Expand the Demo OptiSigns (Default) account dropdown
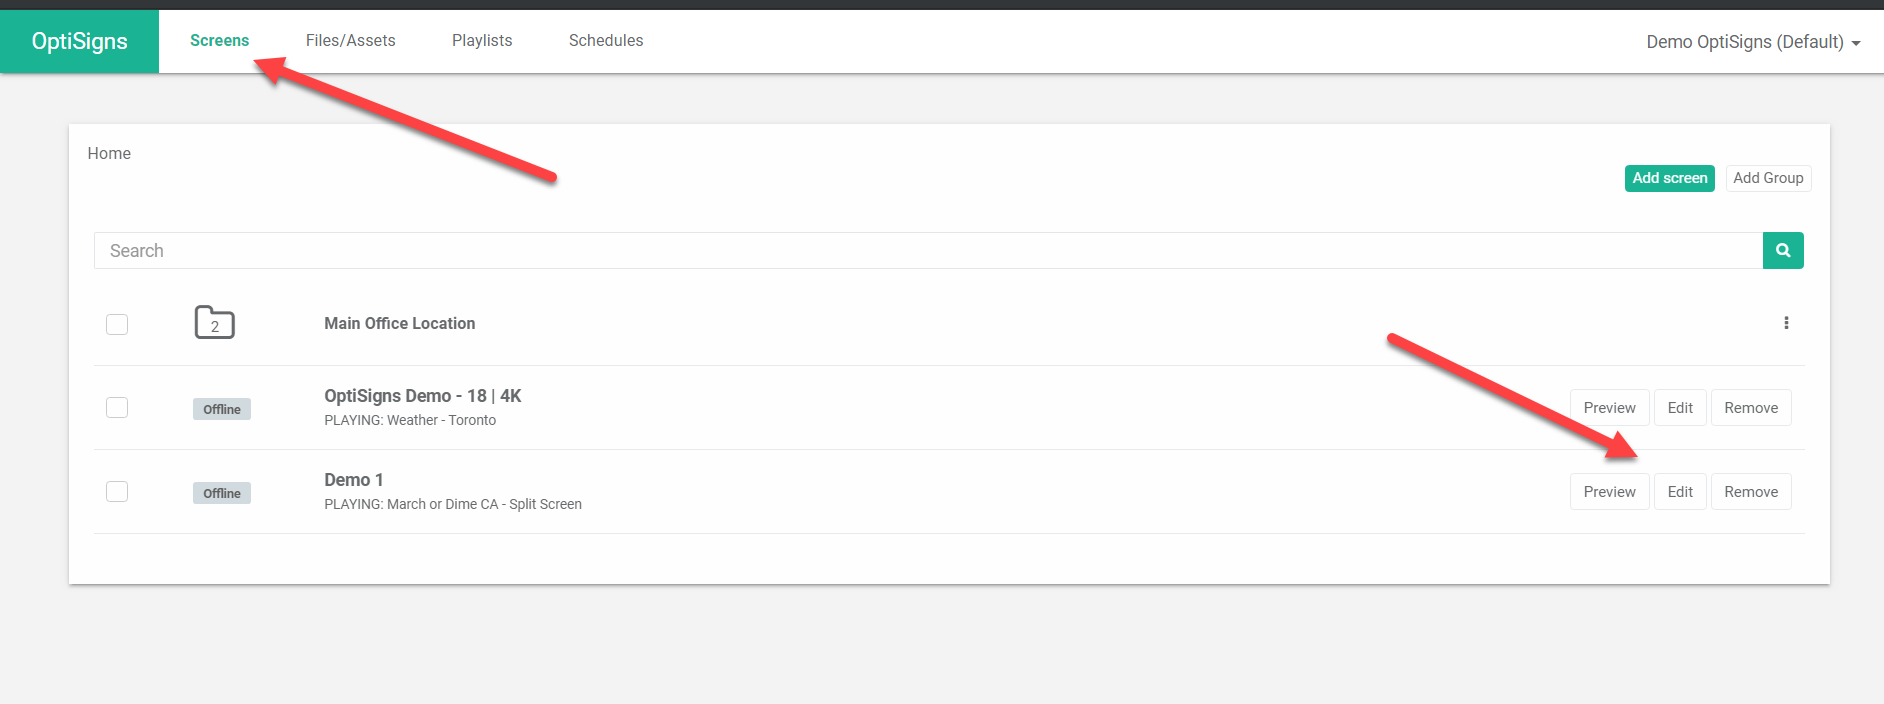Screen dimensions: 1884x704 [1753, 42]
